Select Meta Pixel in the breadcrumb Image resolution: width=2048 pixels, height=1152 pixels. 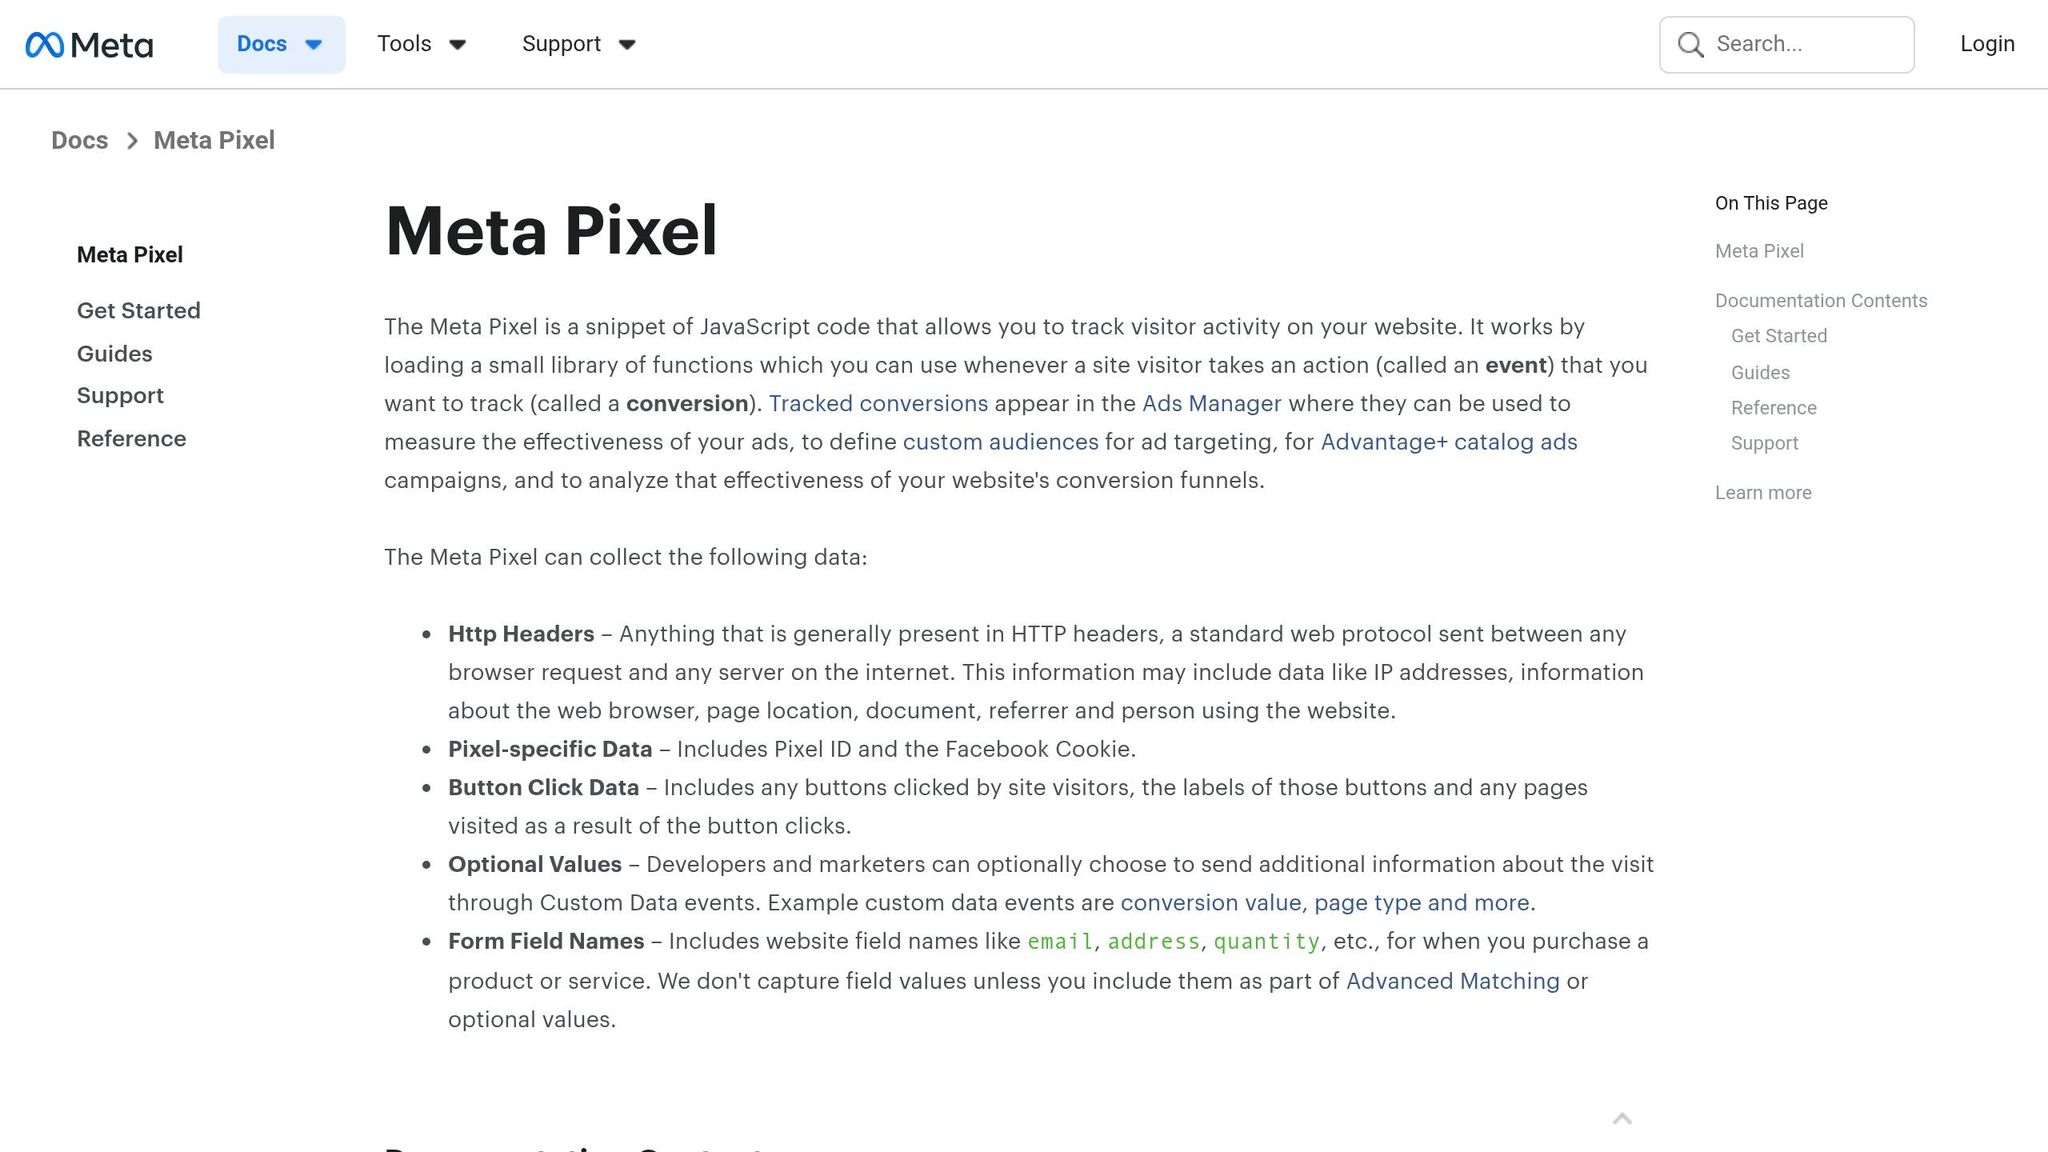[x=213, y=140]
